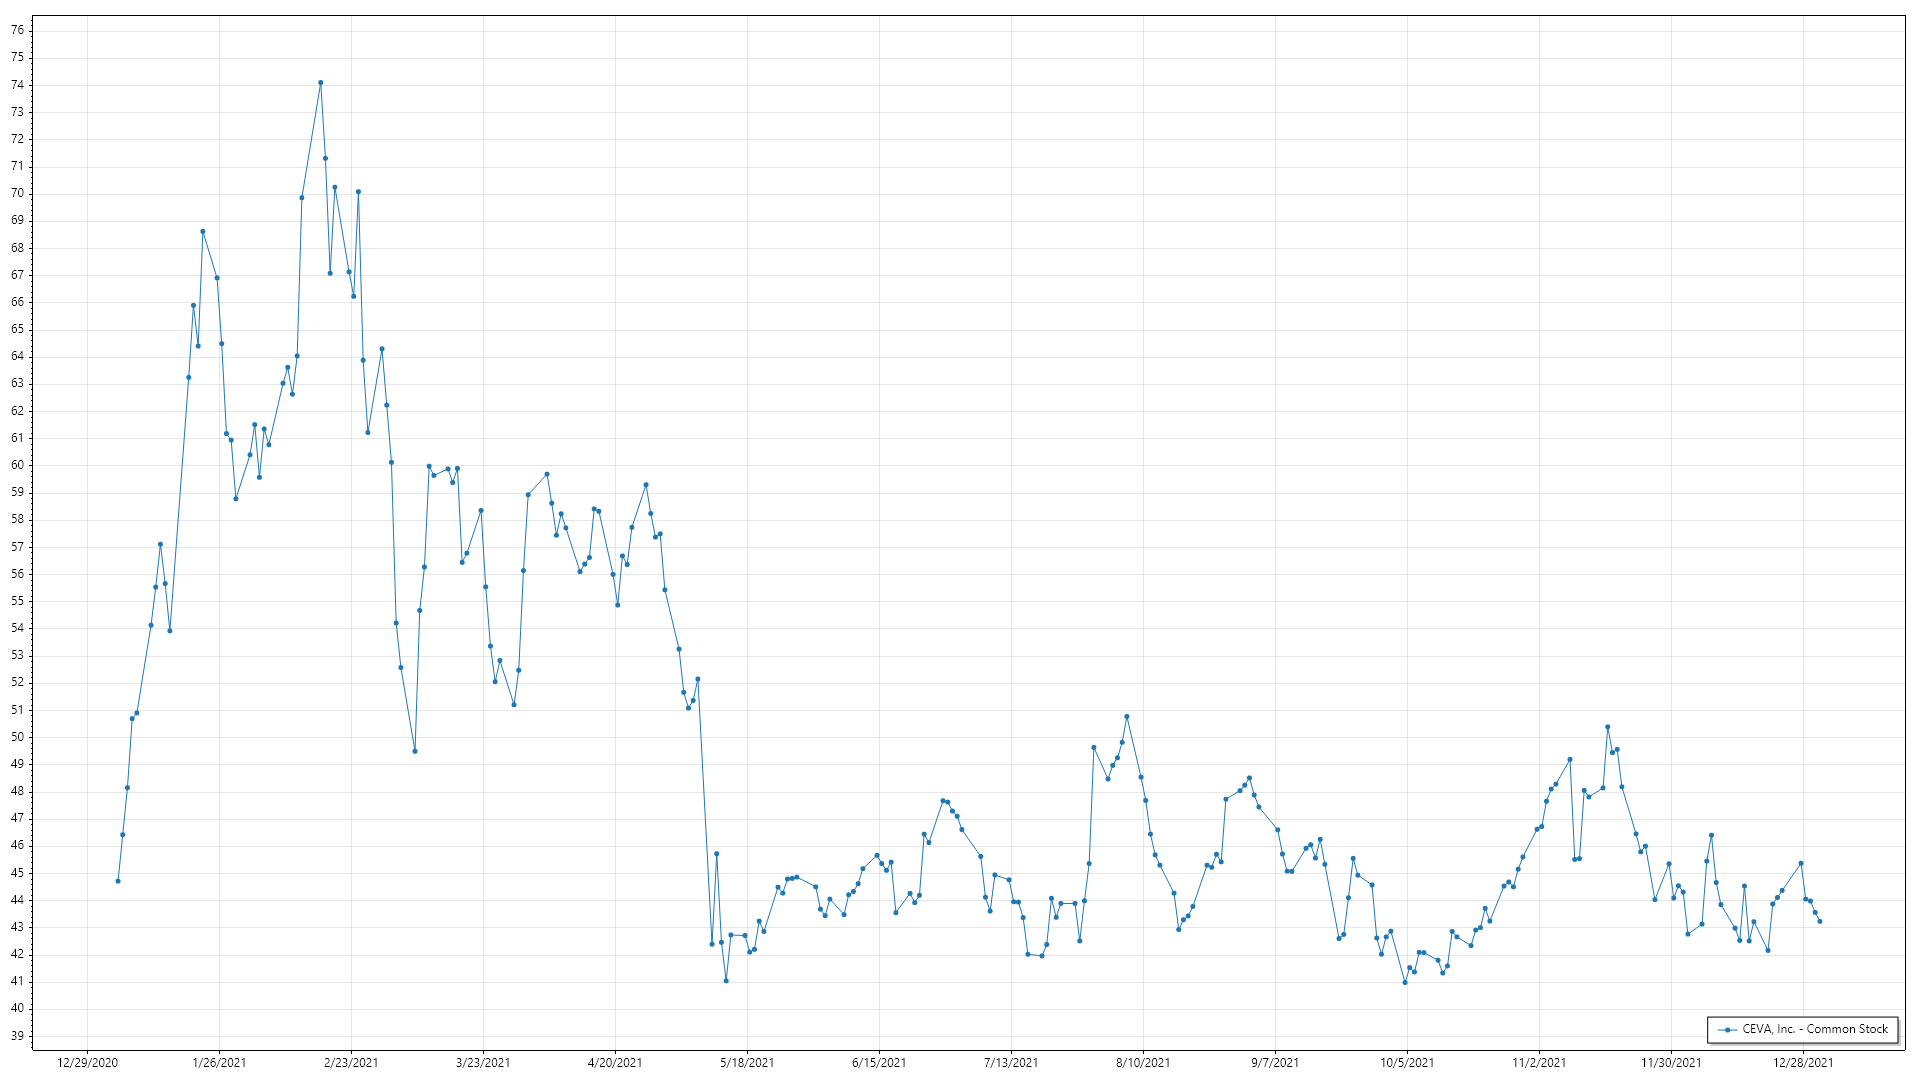Screen dimensions: 1920x1080
Task: Click the 12/28/2021 x-axis date label
Action: [x=1803, y=1063]
